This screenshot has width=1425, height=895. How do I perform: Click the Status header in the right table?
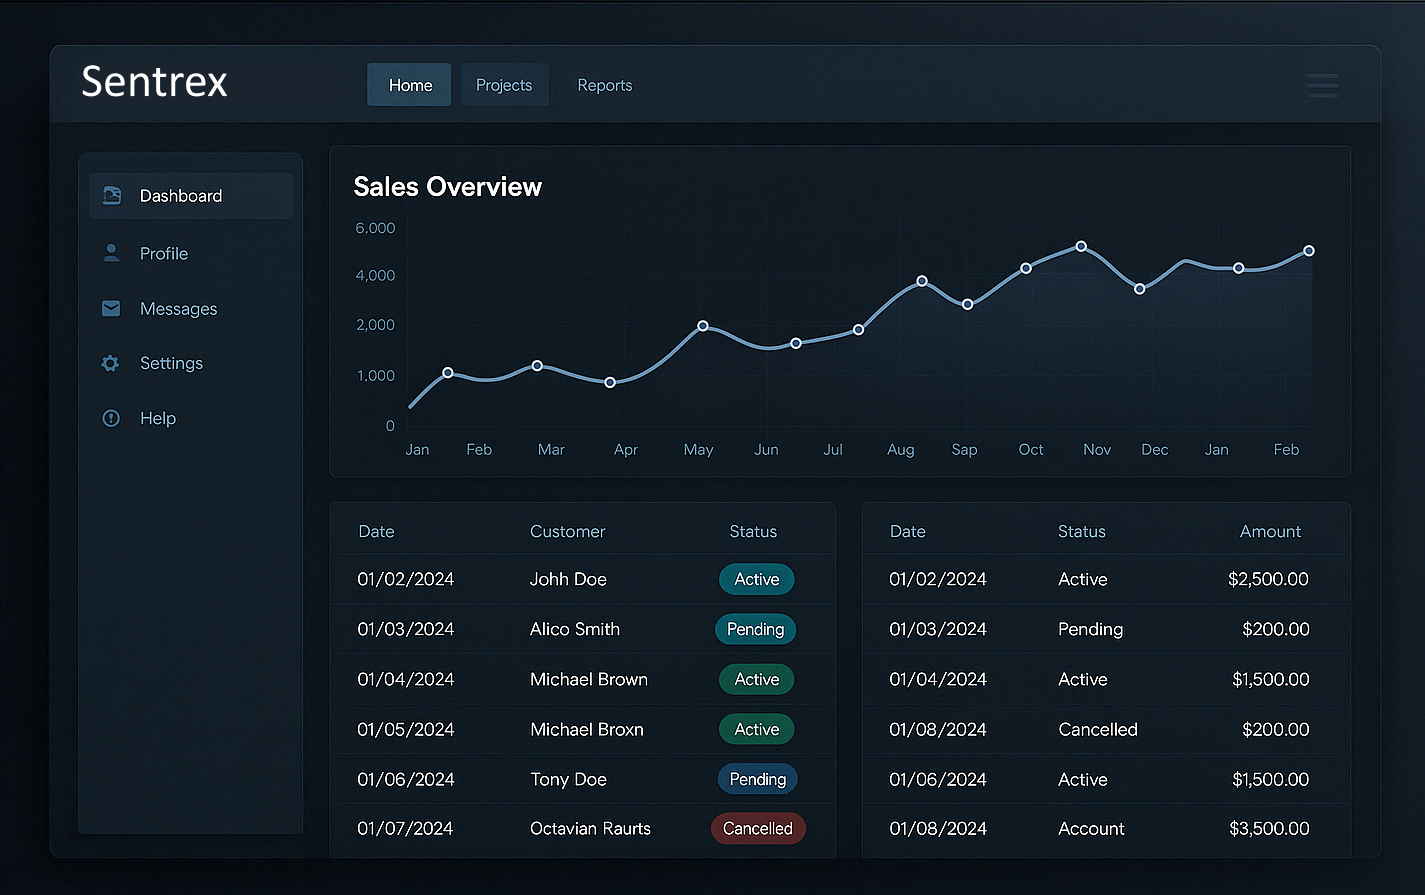(x=1081, y=532)
